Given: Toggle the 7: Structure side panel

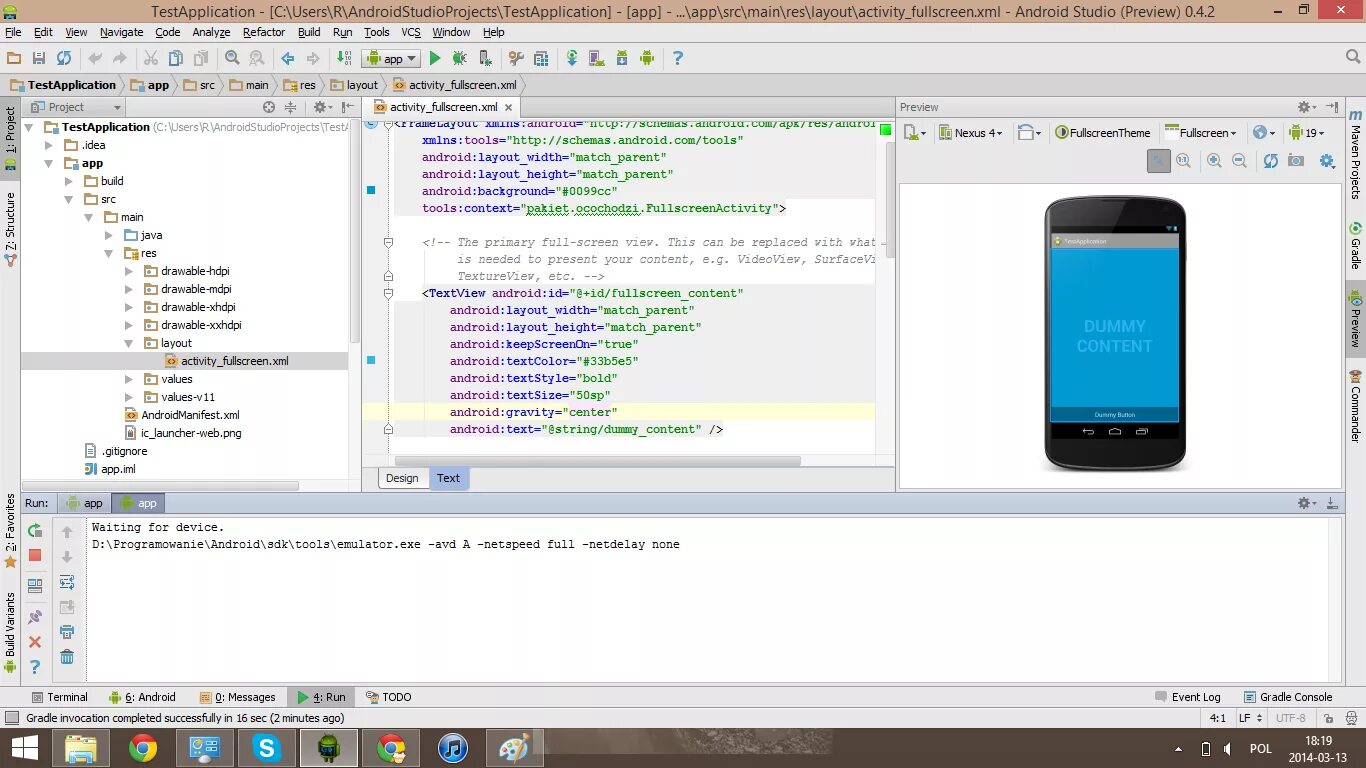Looking at the screenshot, I should click(10, 228).
